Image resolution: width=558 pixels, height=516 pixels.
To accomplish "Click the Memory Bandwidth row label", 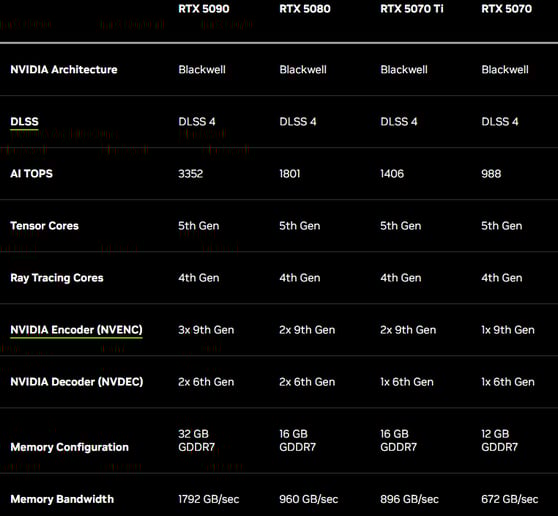I will pyautogui.click(x=62, y=499).
